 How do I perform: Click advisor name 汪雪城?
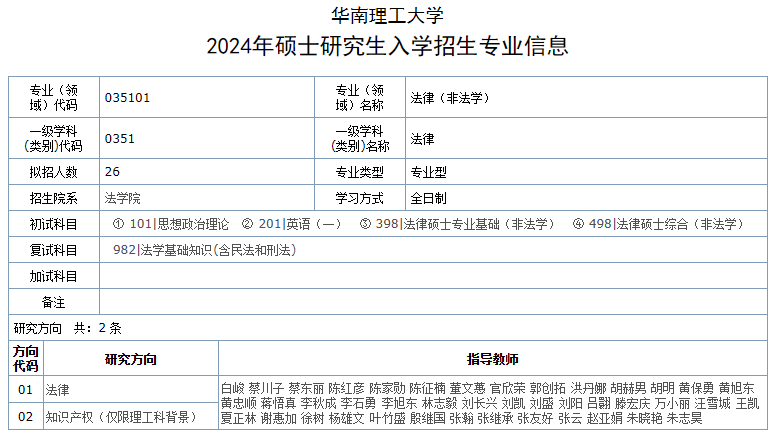712,404
